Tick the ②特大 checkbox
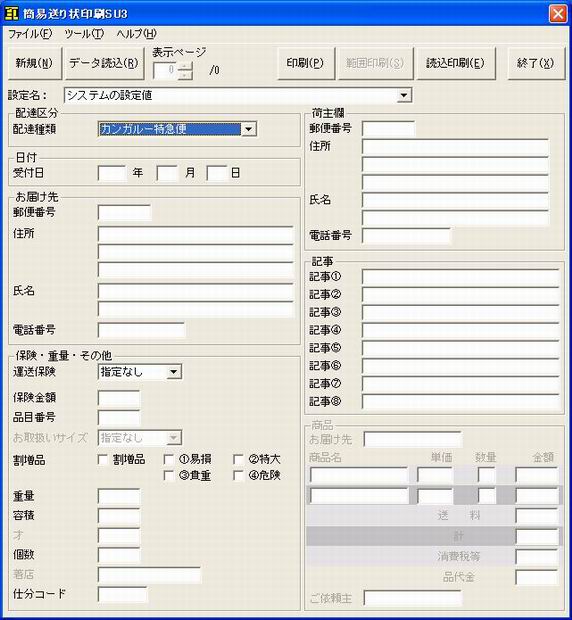Viewport: 572px width, 620px height. click(238, 459)
